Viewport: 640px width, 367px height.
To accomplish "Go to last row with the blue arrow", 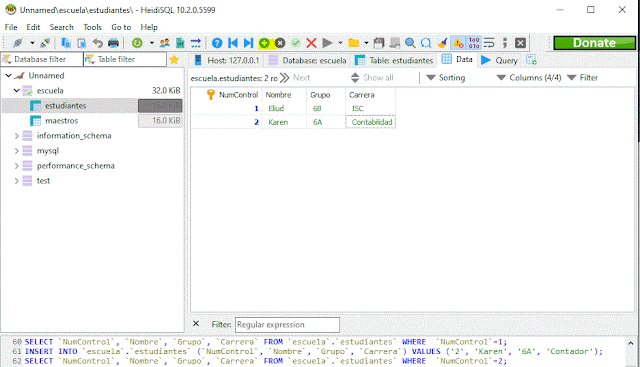I will click(248, 43).
